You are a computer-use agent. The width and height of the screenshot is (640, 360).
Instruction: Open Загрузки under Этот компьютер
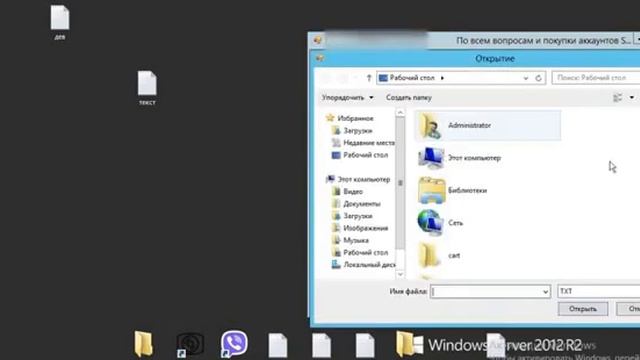point(352,216)
